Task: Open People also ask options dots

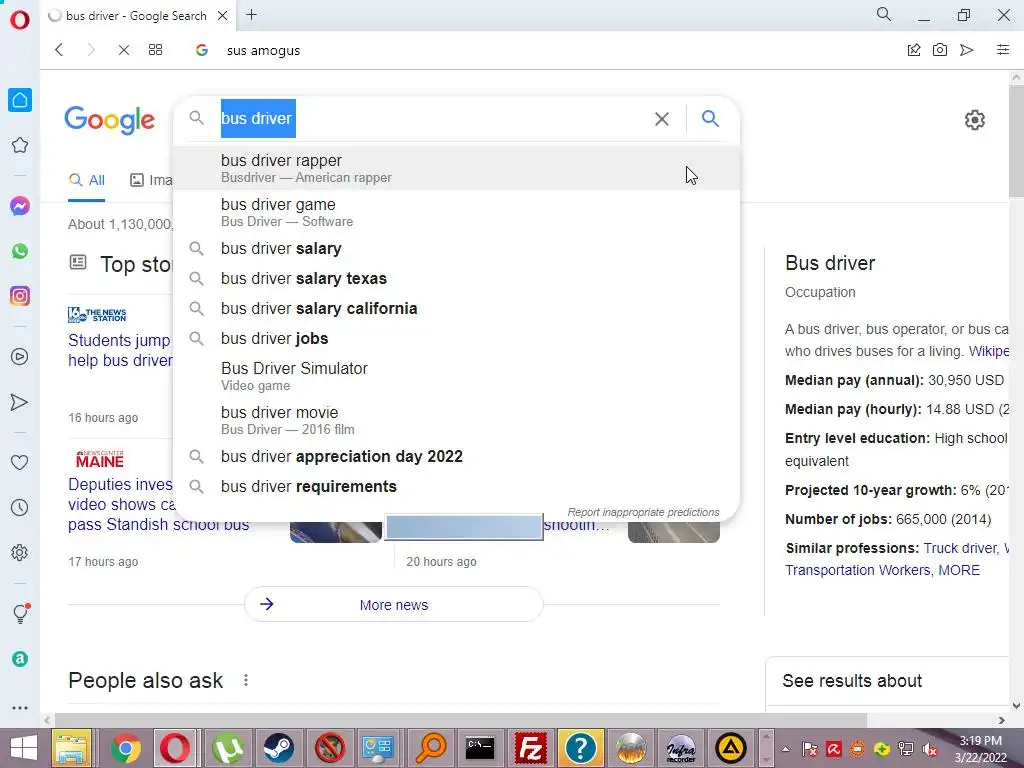Action: coord(246,680)
